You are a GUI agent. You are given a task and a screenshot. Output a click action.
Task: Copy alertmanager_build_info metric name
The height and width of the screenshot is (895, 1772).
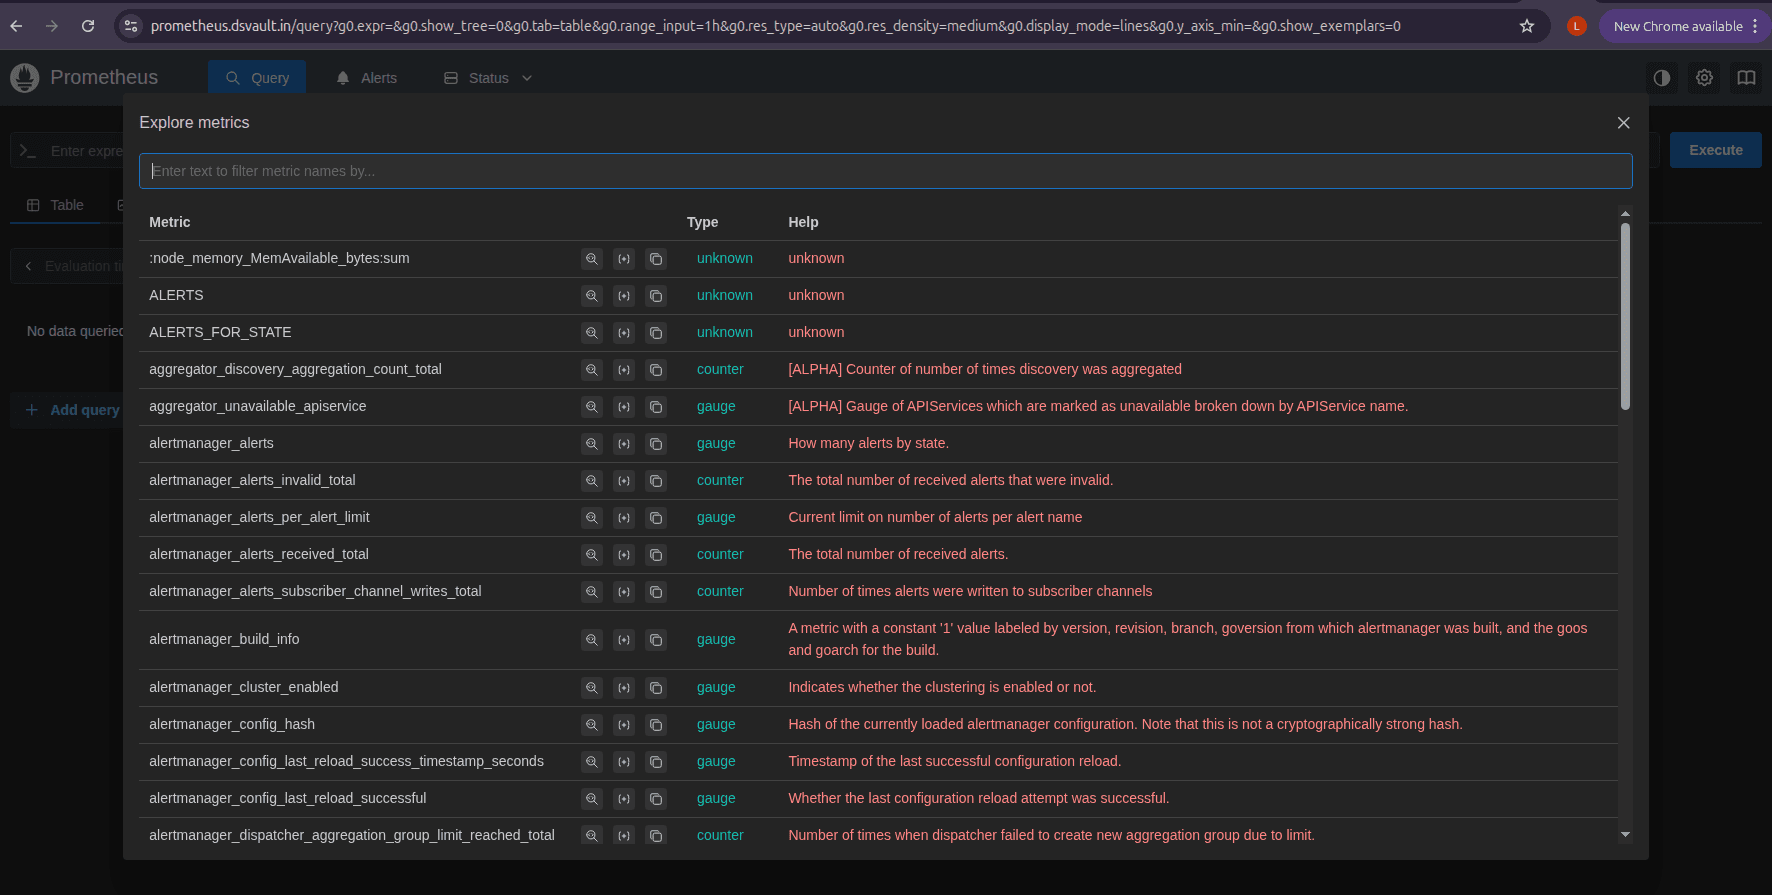click(656, 640)
